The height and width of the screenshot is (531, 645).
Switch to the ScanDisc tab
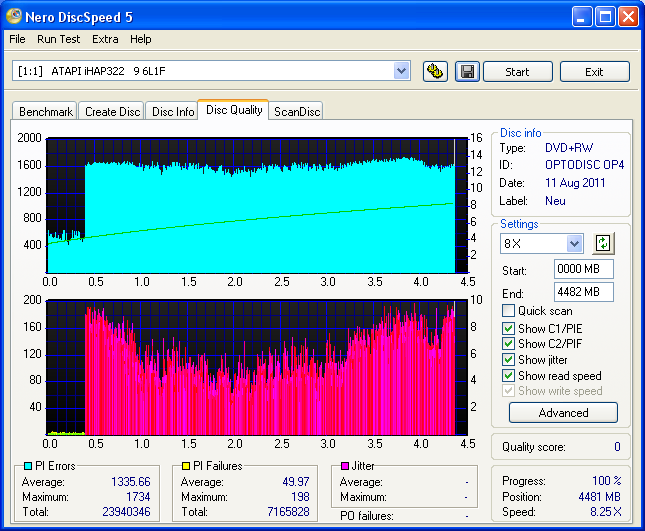297,111
